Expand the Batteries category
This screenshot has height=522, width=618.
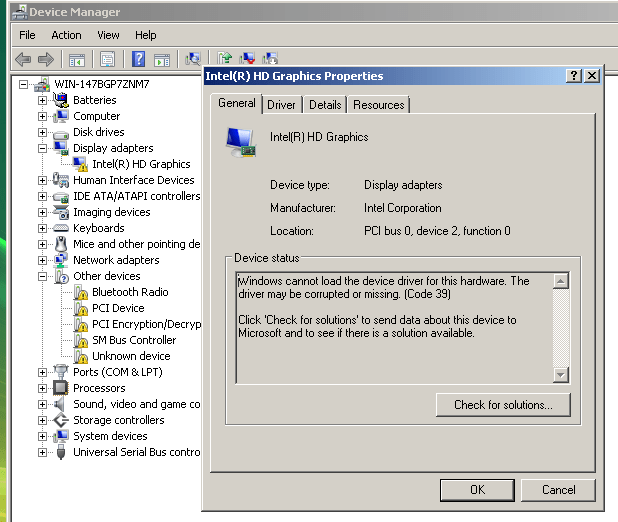pos(42,100)
